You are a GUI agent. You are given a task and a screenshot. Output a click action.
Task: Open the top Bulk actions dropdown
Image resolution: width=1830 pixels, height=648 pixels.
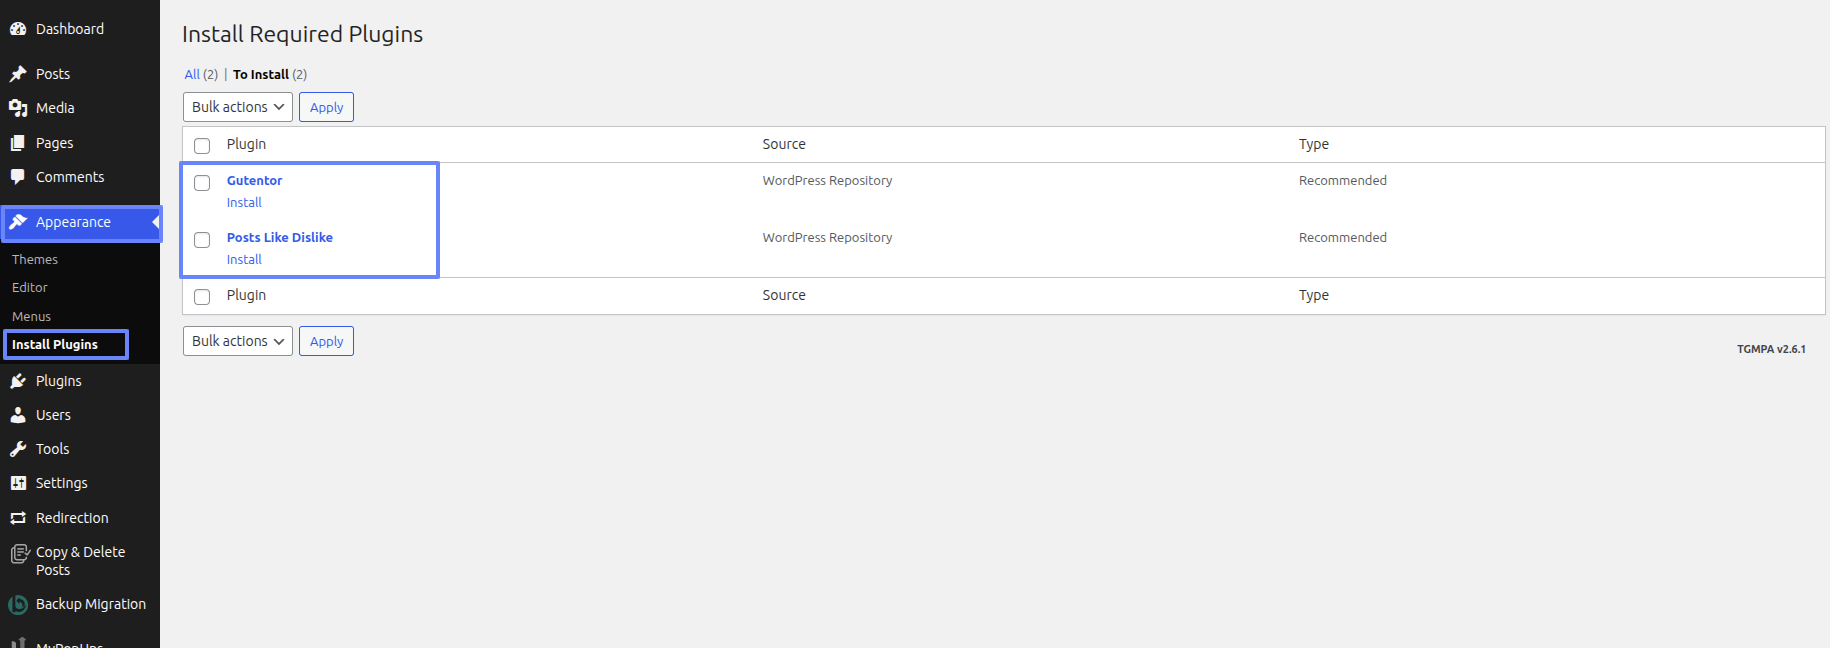(x=237, y=107)
